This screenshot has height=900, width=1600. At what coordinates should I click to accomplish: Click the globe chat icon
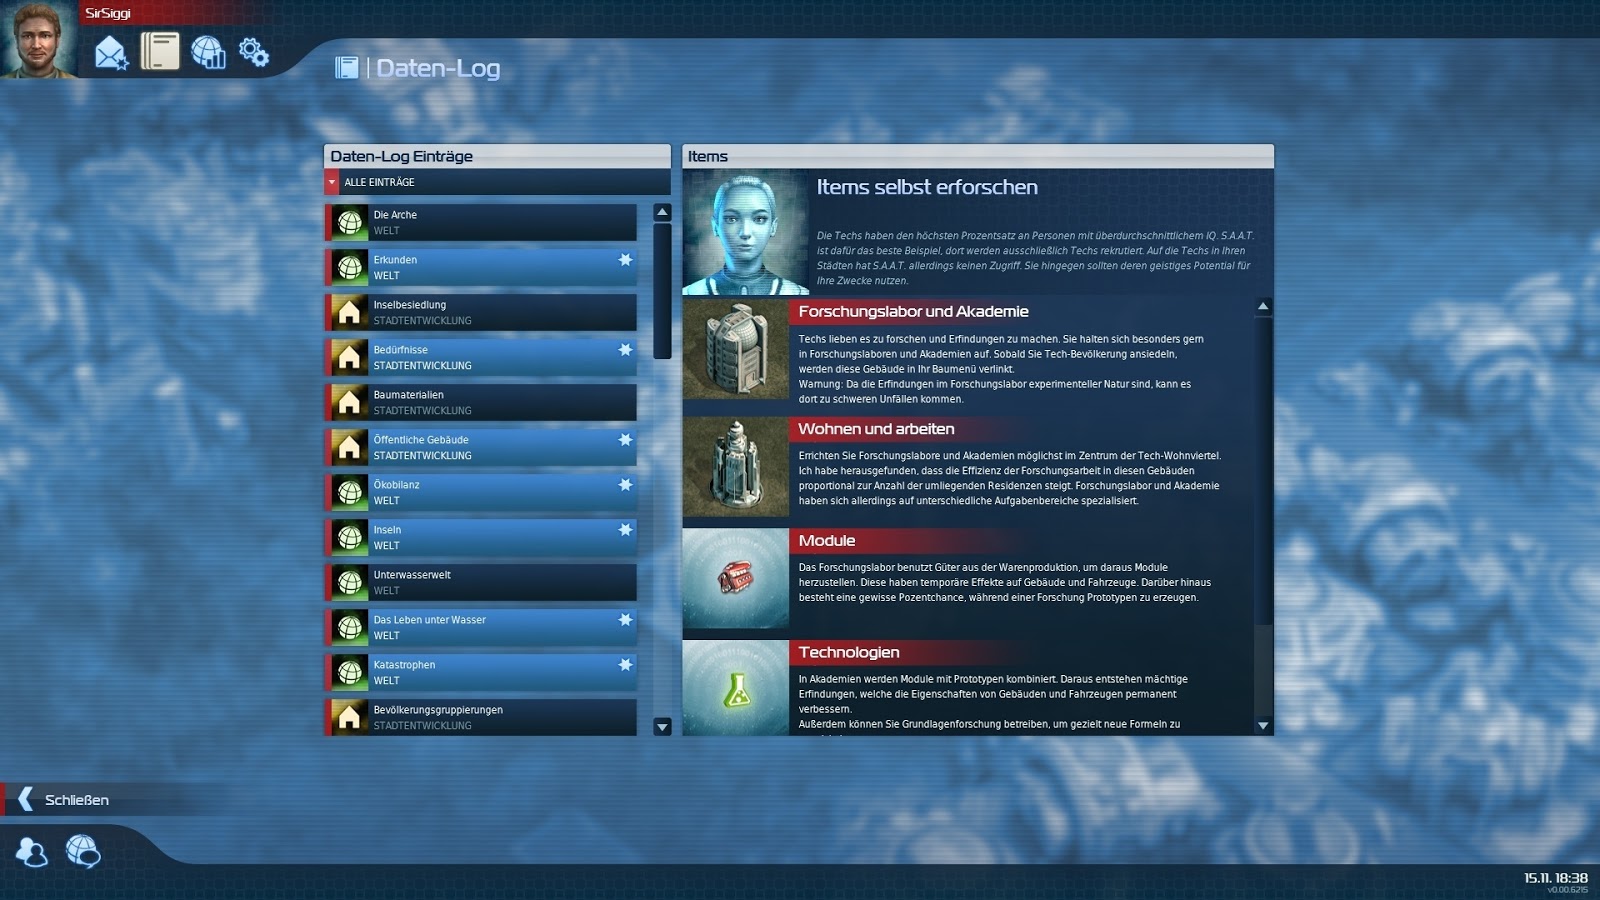(83, 852)
